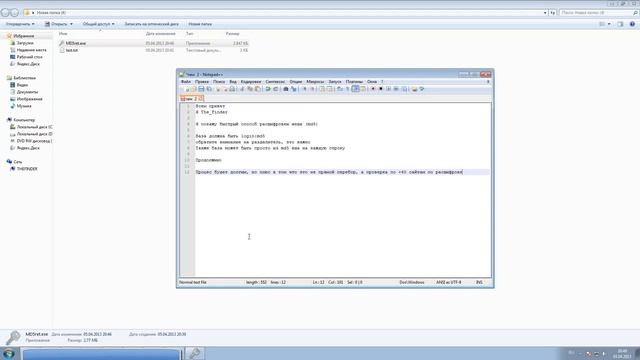Open Загрузки in the sidebar

[25, 43]
